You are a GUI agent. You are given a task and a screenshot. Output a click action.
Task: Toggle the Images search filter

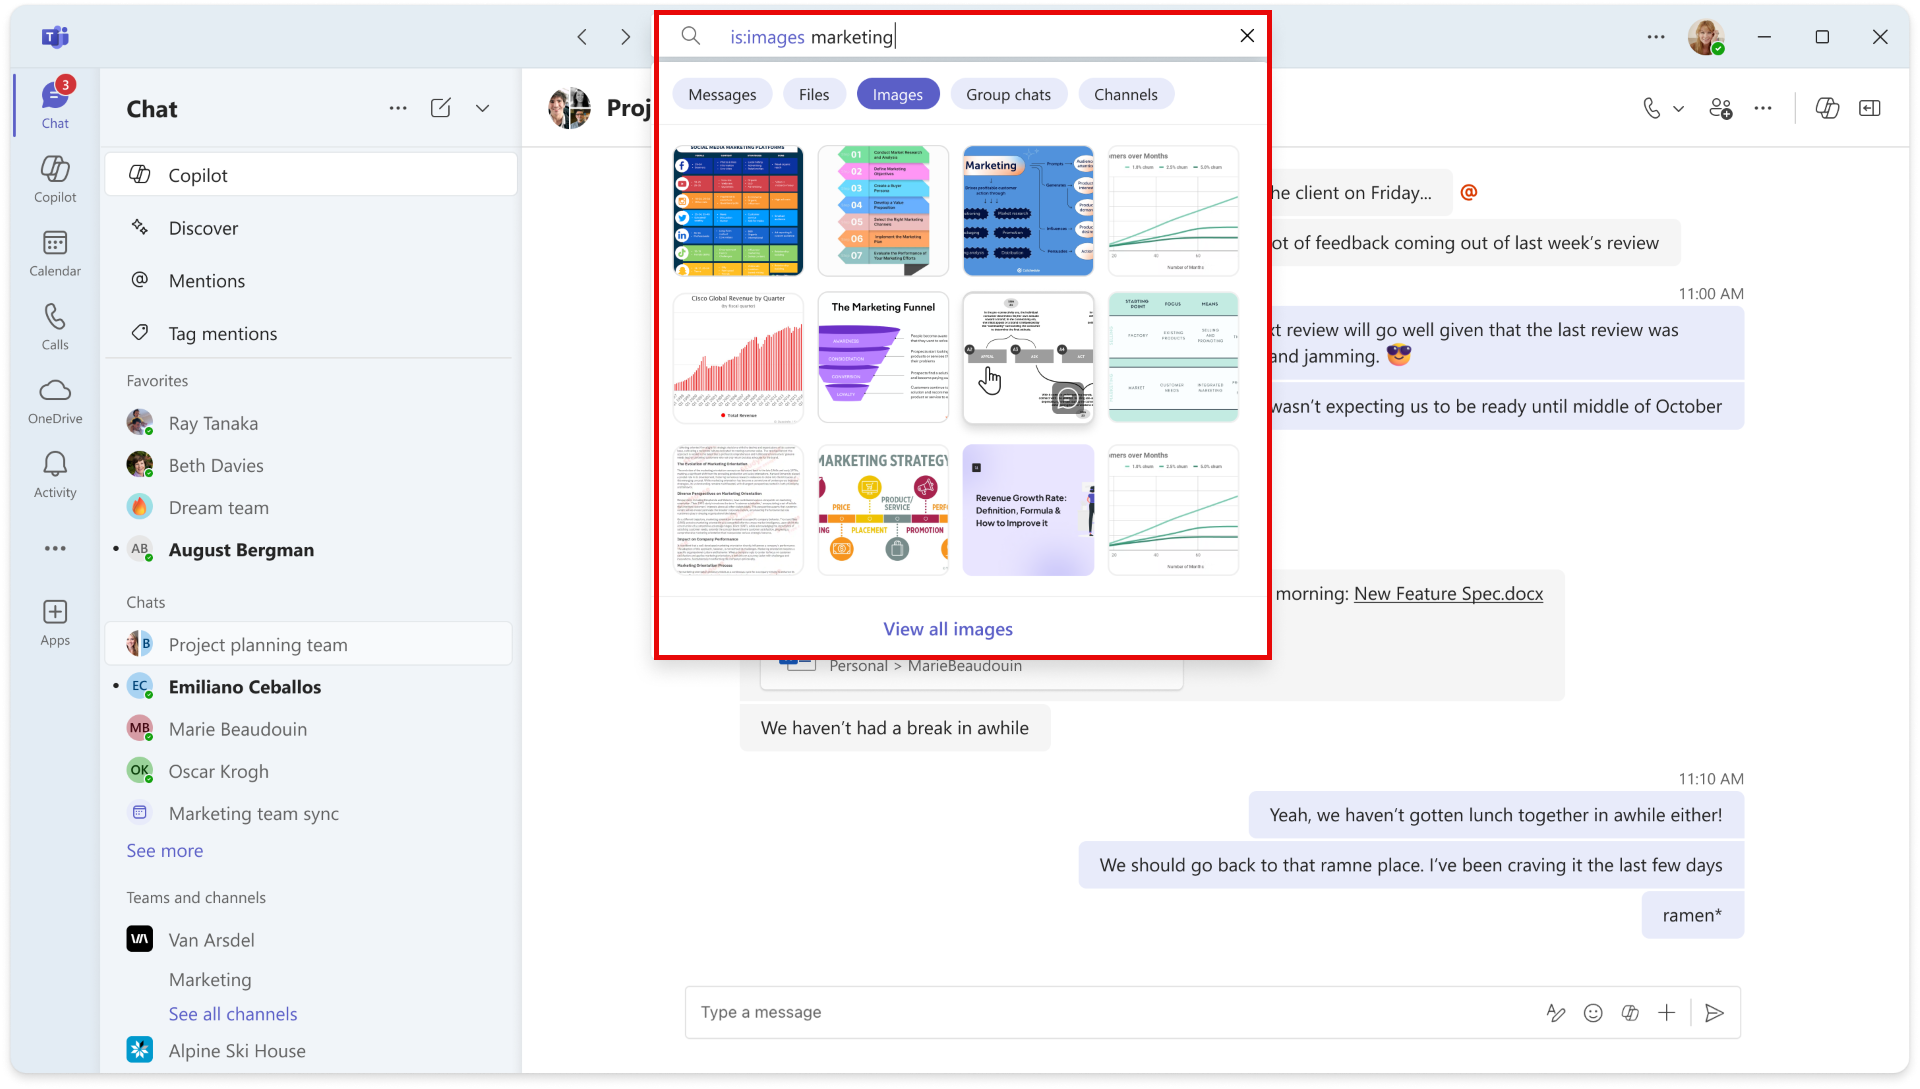[897, 94]
